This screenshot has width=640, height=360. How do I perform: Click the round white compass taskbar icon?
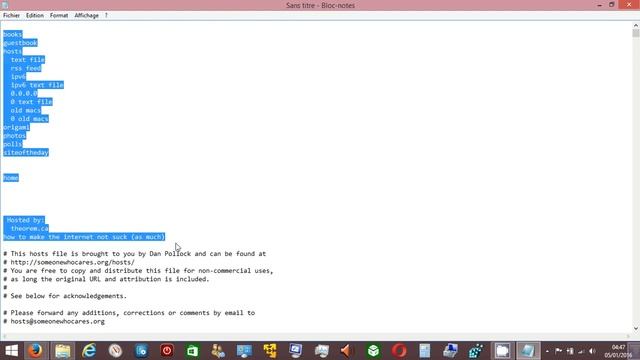(115, 351)
